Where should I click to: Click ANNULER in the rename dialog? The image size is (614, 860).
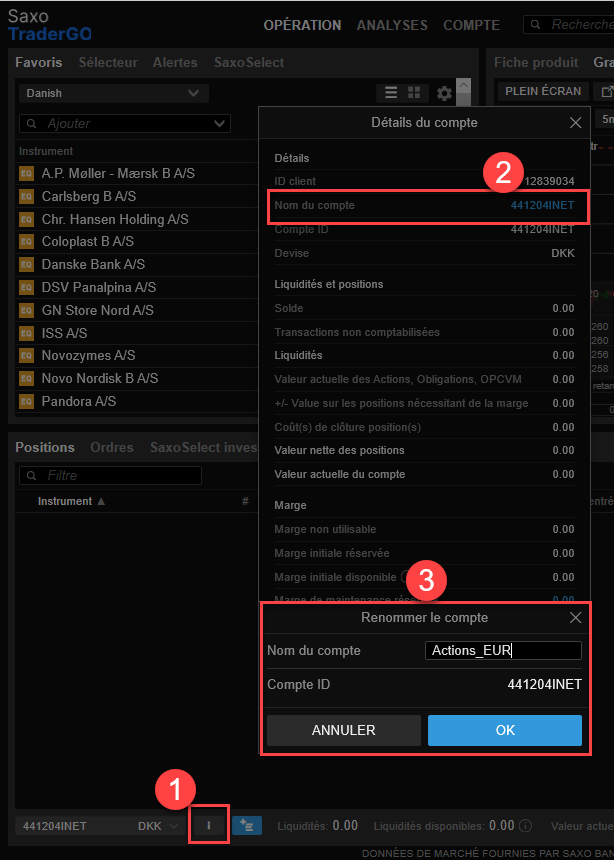(x=343, y=730)
